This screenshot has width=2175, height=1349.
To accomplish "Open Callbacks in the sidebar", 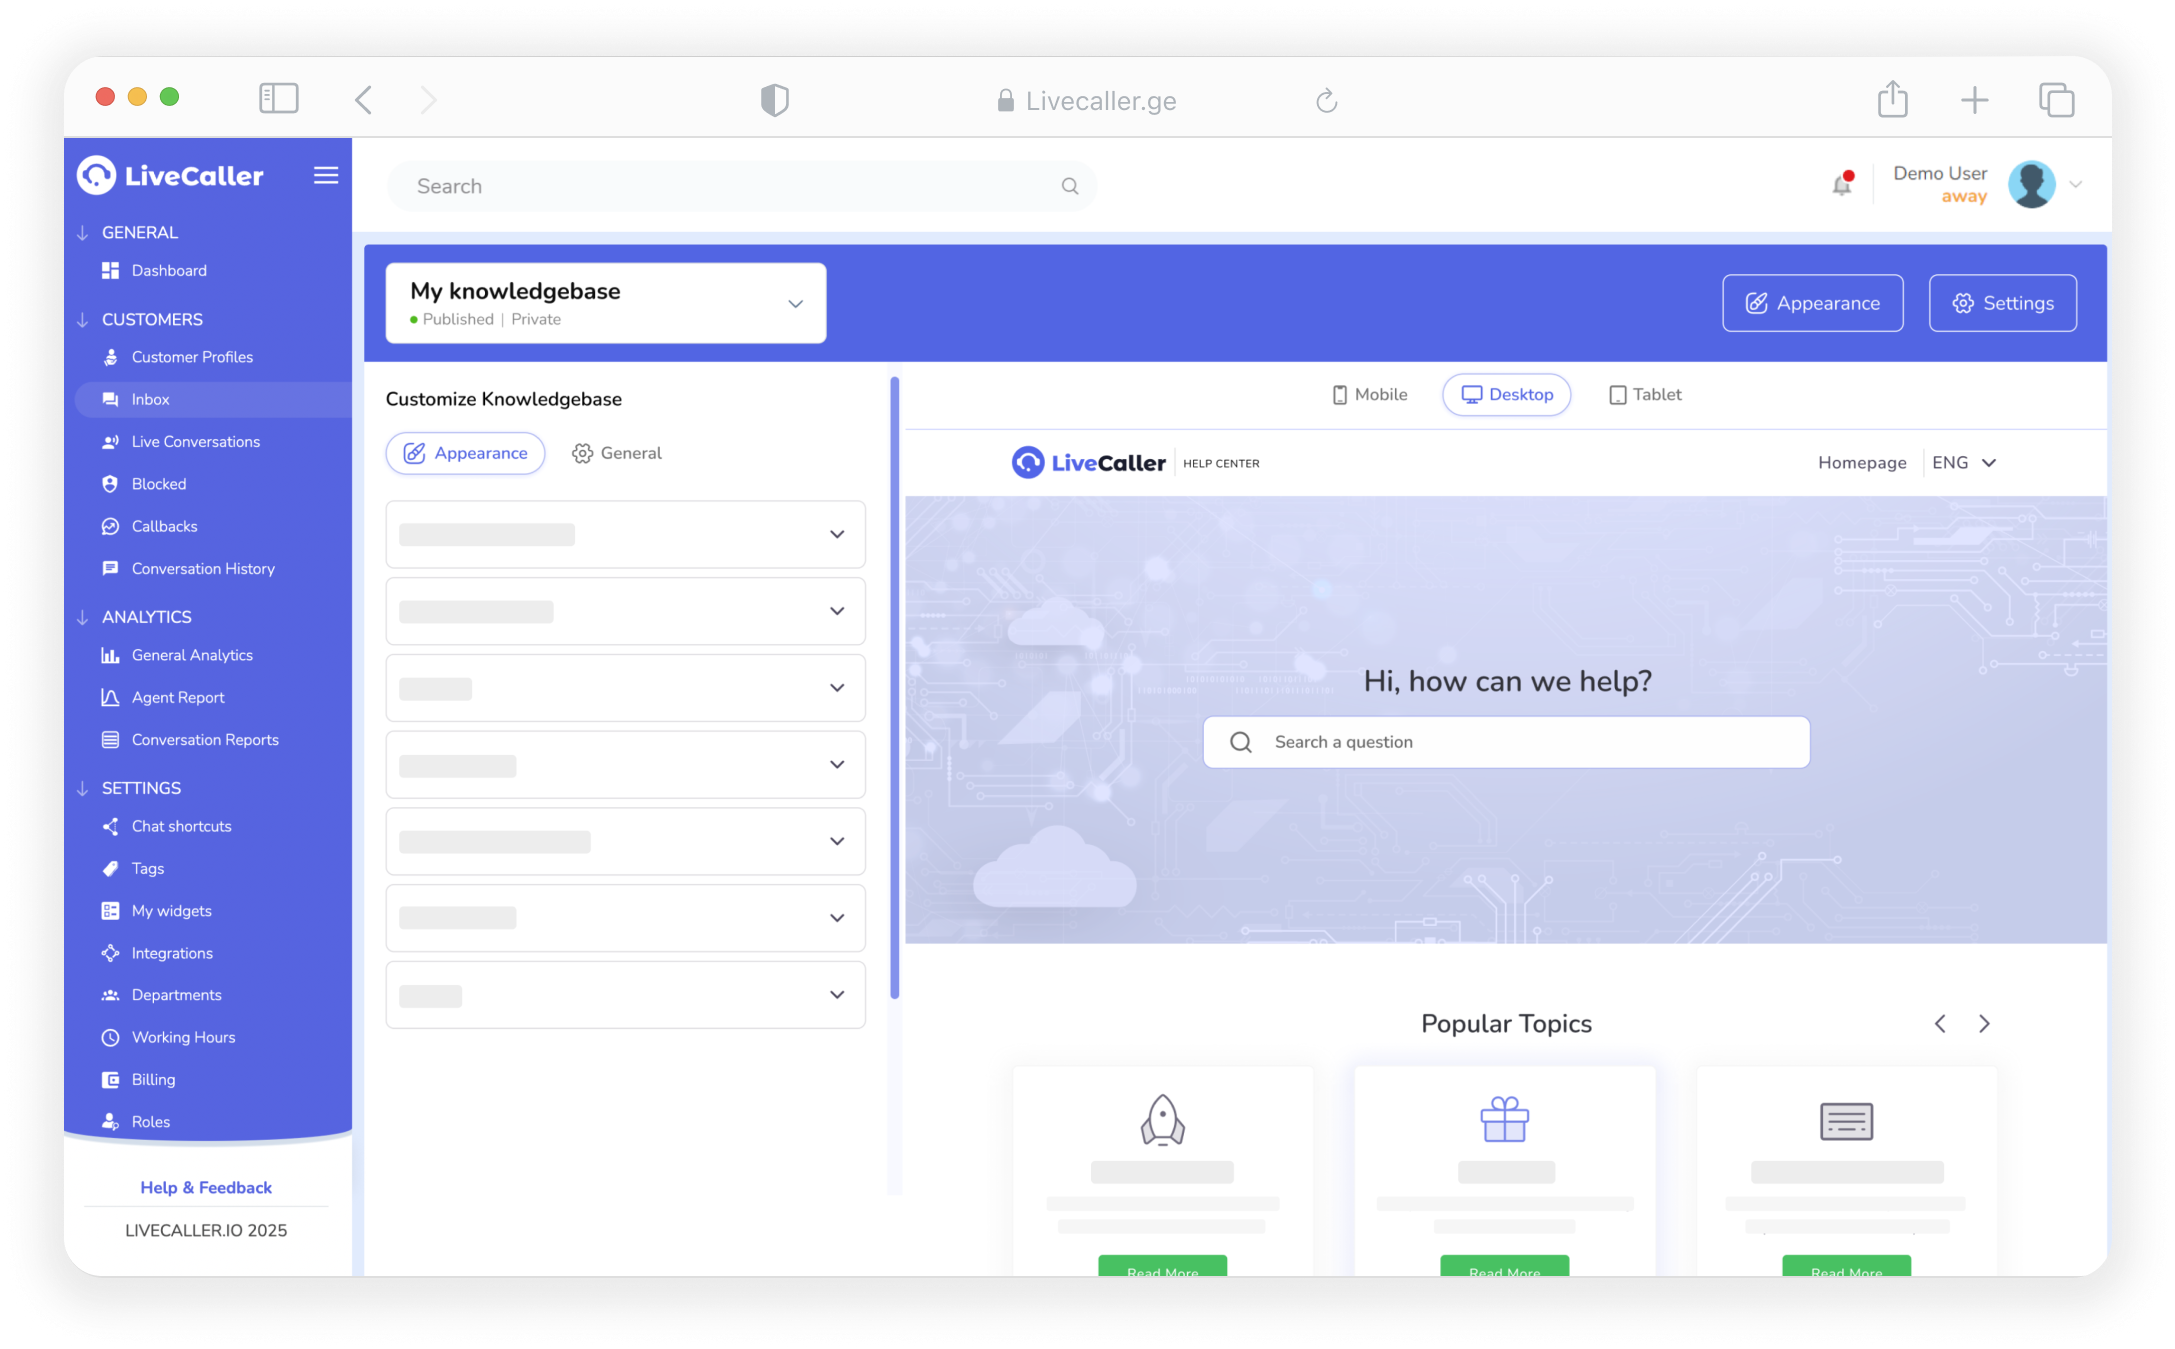I will pyautogui.click(x=164, y=526).
